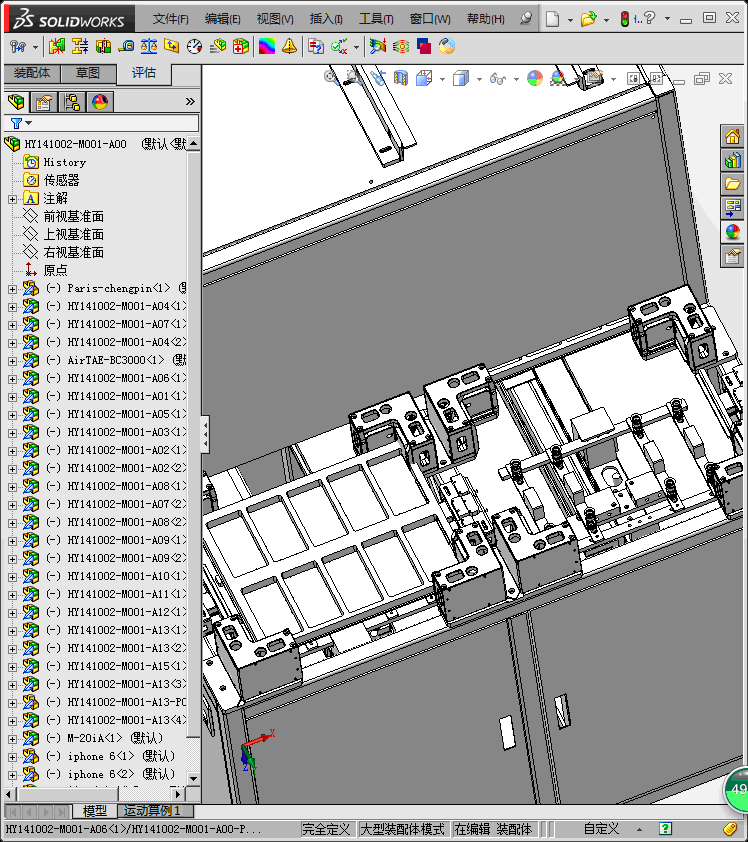
Task: Open the ConfigurationManager panel tab
Action: 72,101
